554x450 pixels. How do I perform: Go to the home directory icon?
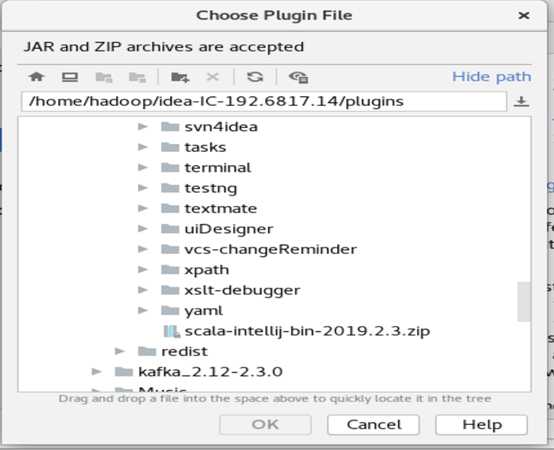click(x=36, y=77)
